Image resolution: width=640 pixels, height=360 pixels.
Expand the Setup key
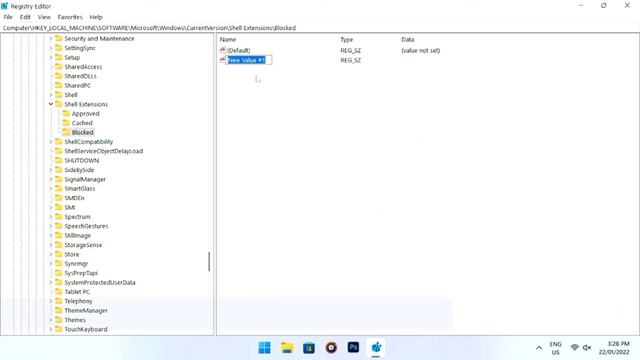[x=51, y=57]
